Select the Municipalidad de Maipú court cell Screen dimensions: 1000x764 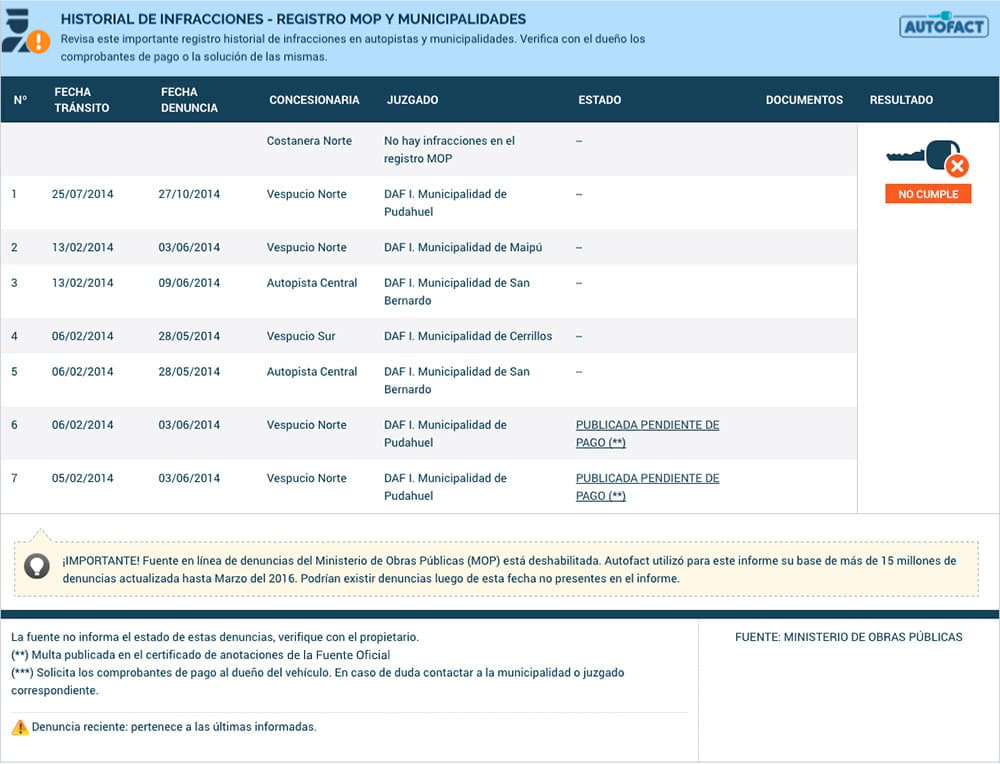463,247
